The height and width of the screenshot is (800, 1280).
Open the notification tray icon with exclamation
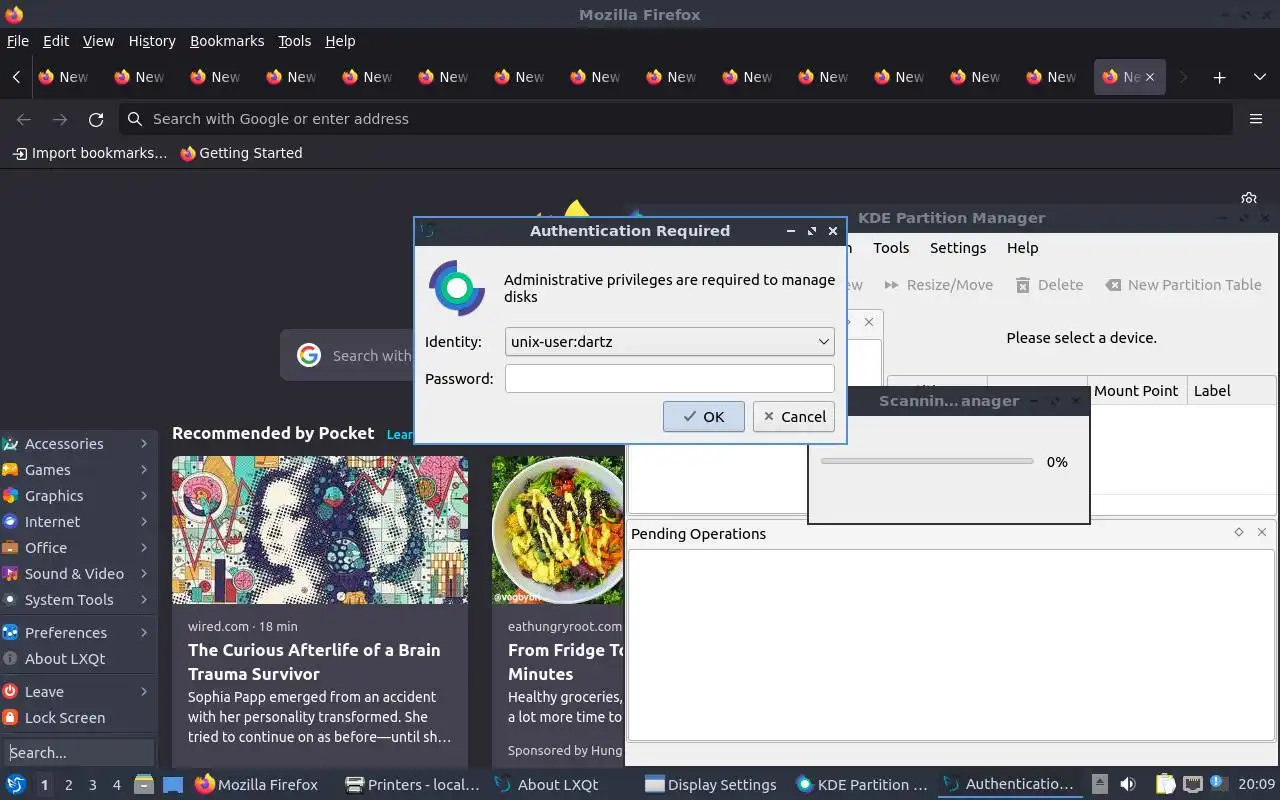pyautogui.click(x=1218, y=783)
